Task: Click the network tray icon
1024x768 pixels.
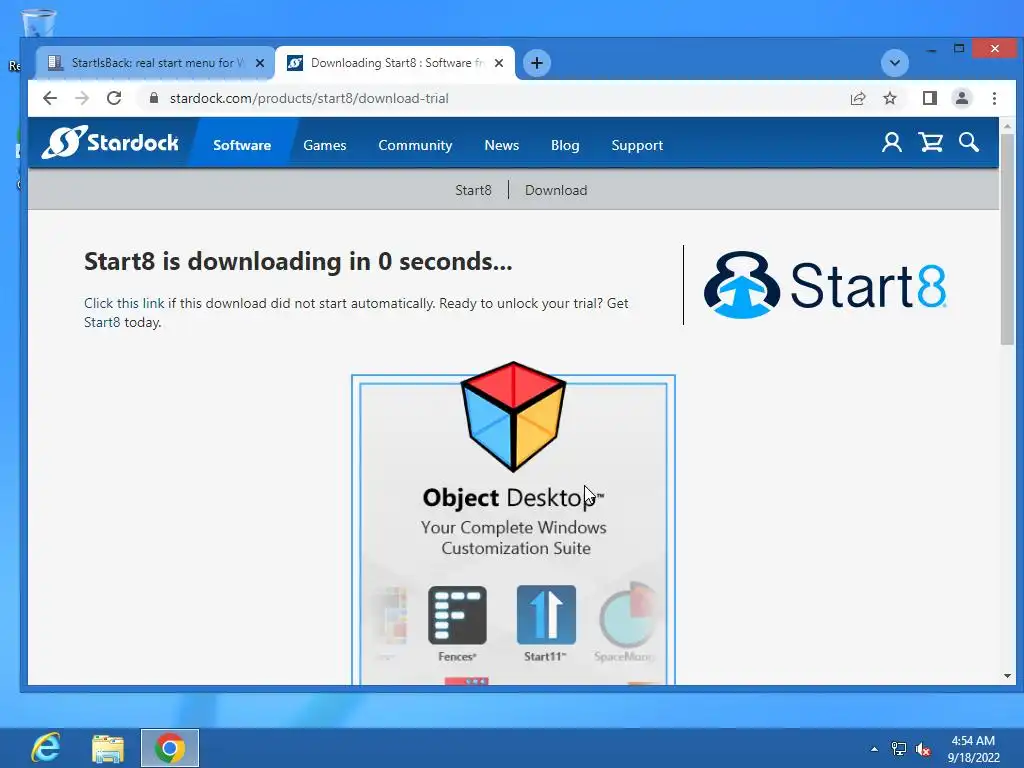Action: [899, 749]
